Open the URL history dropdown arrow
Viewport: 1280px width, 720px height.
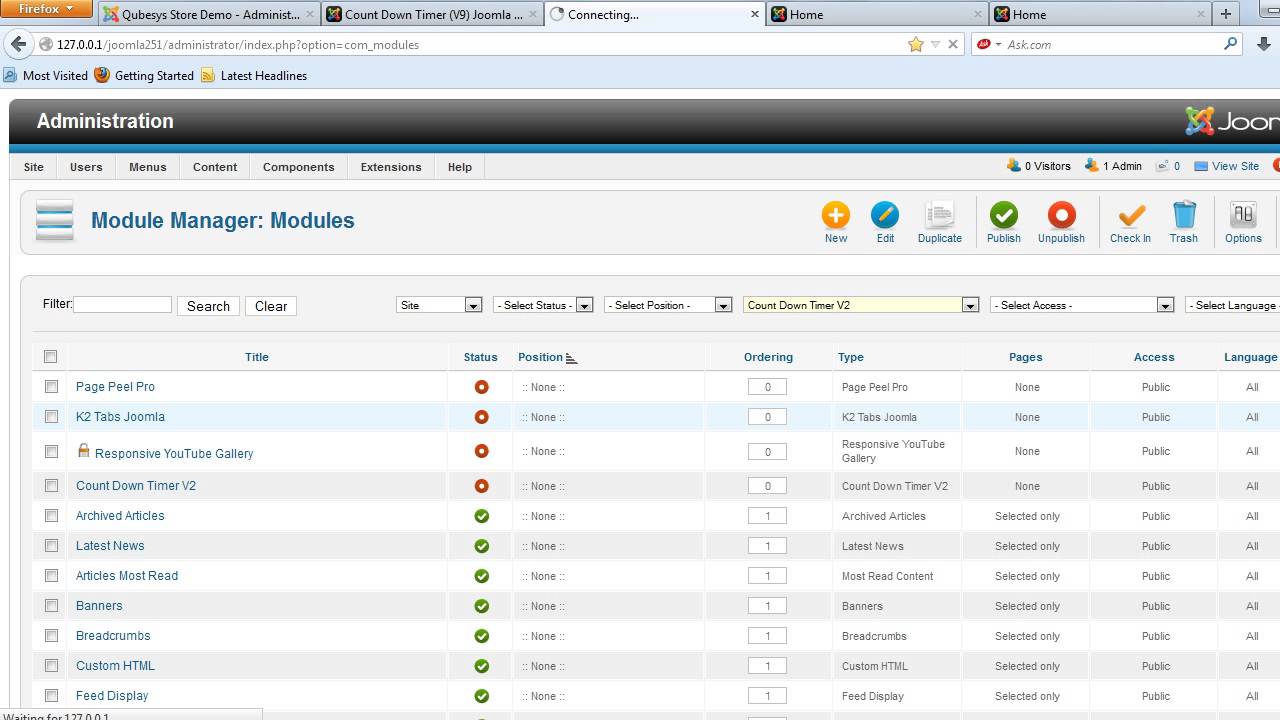(x=935, y=44)
